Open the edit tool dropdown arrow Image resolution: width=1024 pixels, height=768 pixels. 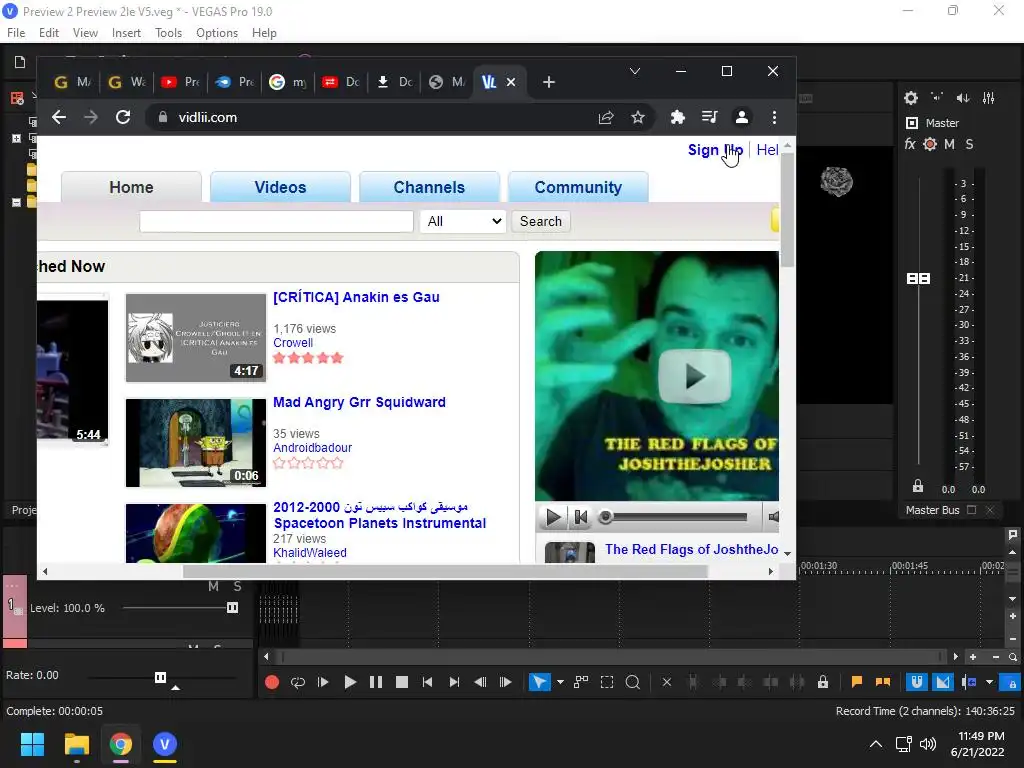(560, 682)
